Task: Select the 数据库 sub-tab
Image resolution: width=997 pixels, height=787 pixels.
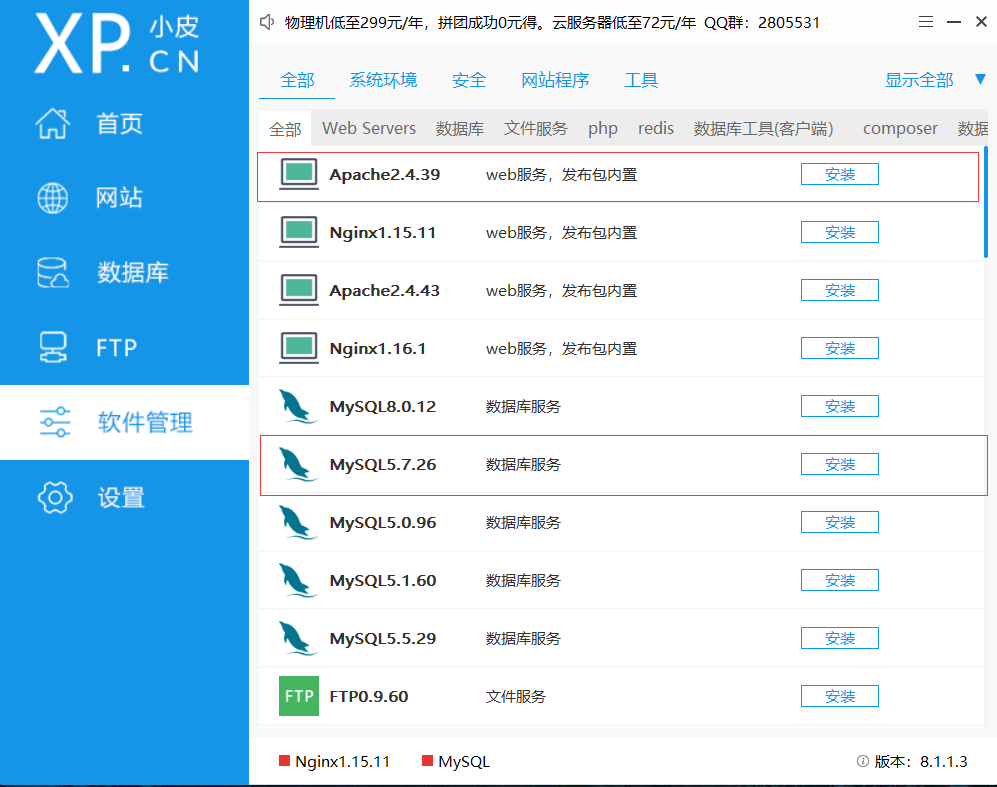Action: [460, 128]
